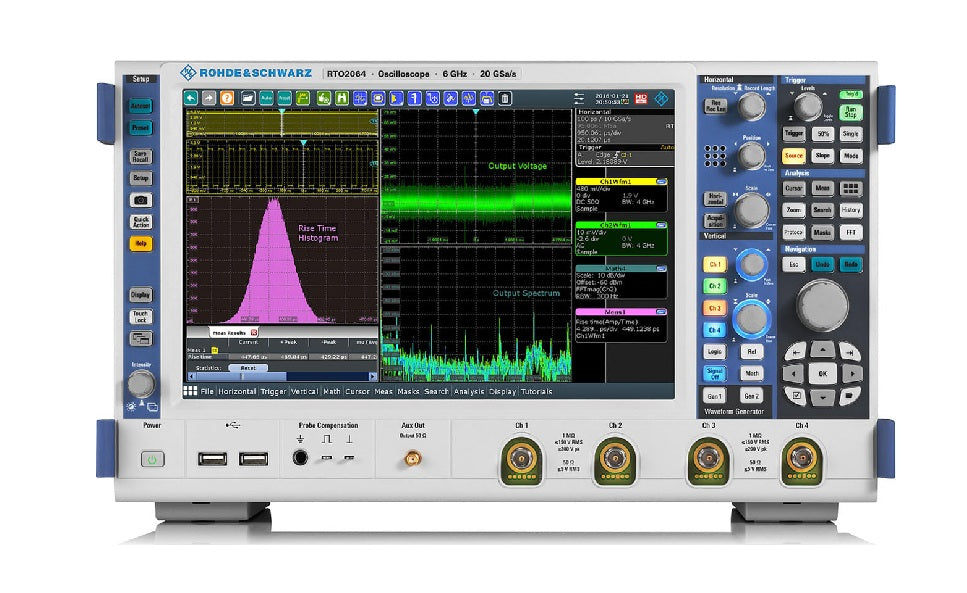Click the trash delete toolbar icon
The image size is (967, 593).
[x=505, y=98]
